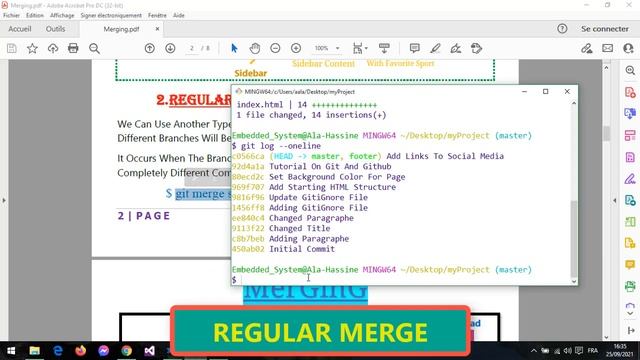Add bookmark with the star icon

pyautogui.click(x=32, y=49)
